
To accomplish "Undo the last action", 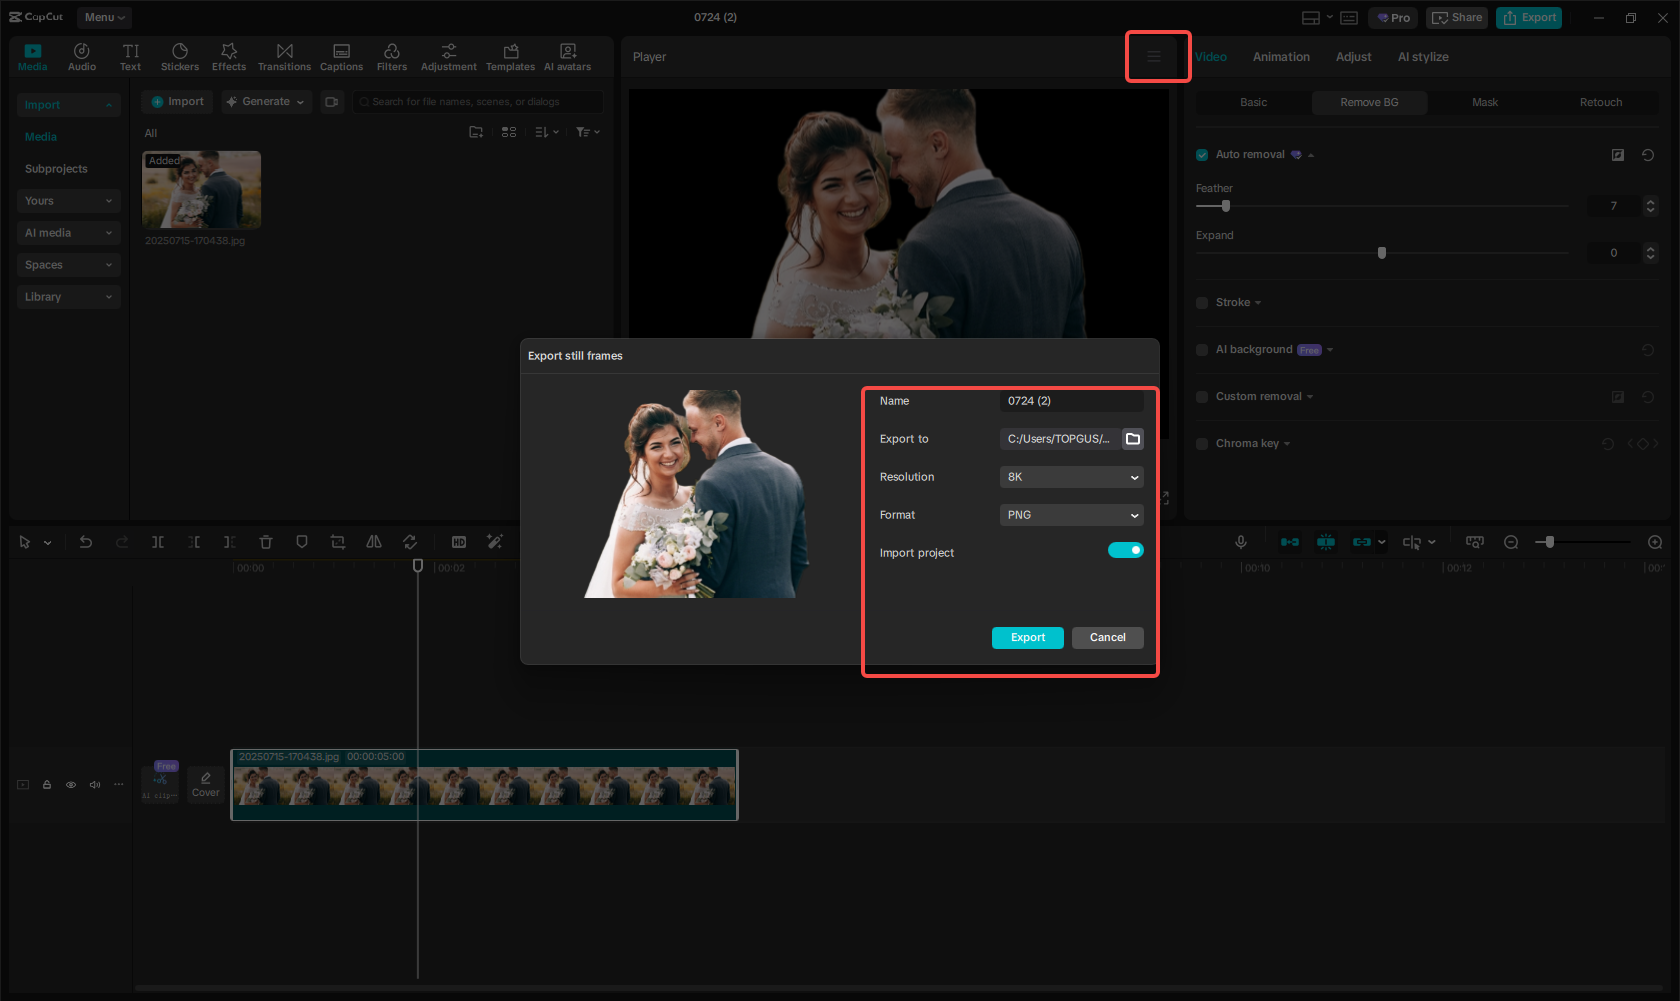I will pos(86,542).
